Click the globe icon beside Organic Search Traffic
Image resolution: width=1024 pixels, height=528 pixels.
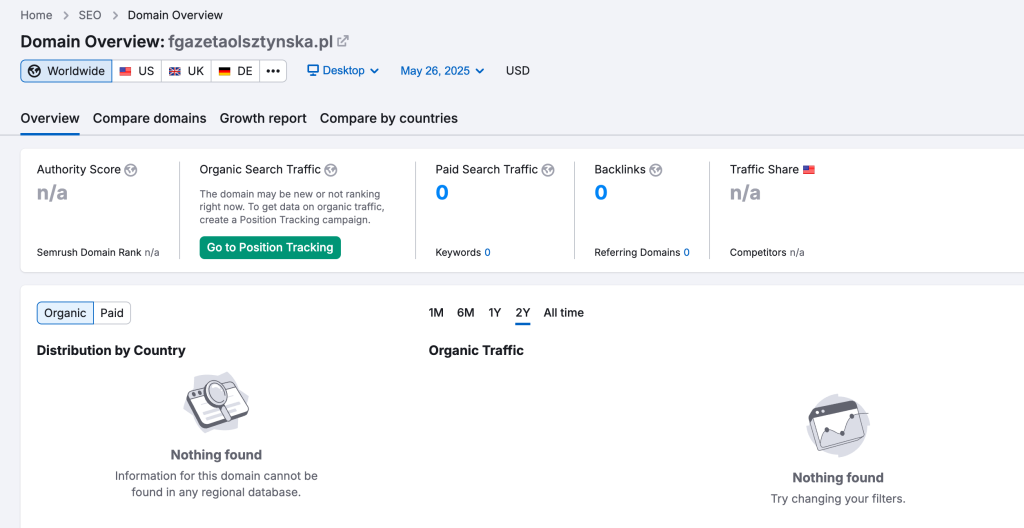pos(331,170)
